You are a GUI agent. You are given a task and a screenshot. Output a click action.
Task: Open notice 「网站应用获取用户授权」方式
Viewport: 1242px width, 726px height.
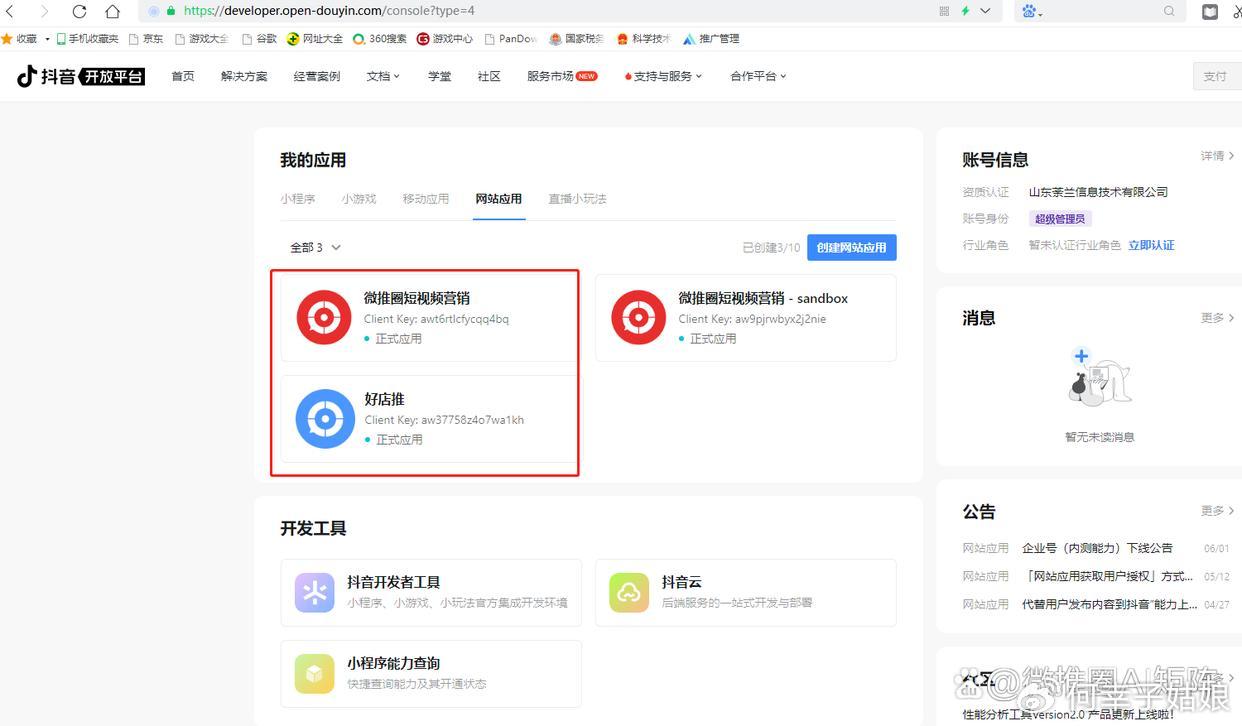(x=1107, y=576)
